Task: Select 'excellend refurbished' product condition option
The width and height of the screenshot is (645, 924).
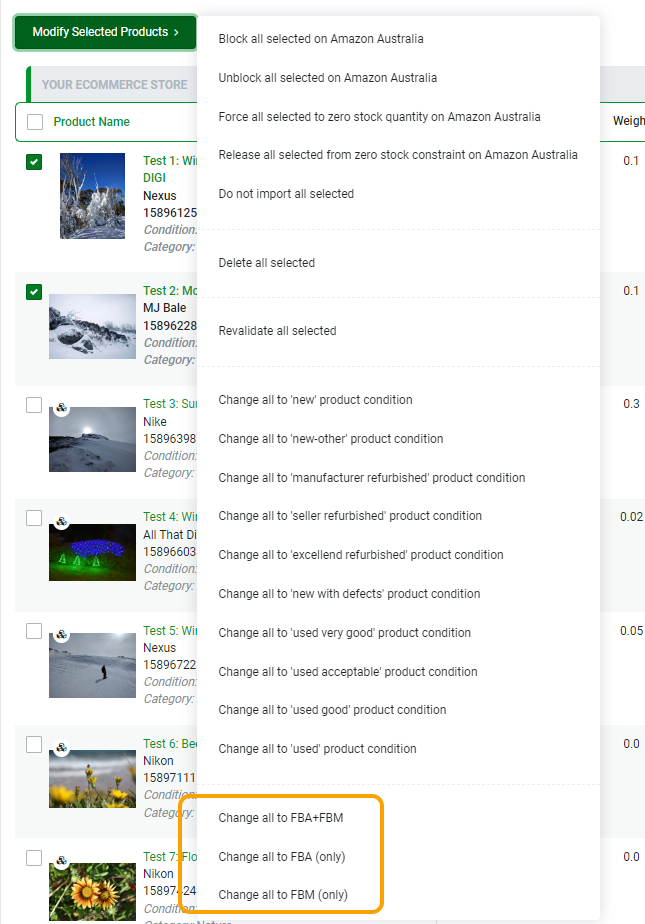Action: coord(361,555)
